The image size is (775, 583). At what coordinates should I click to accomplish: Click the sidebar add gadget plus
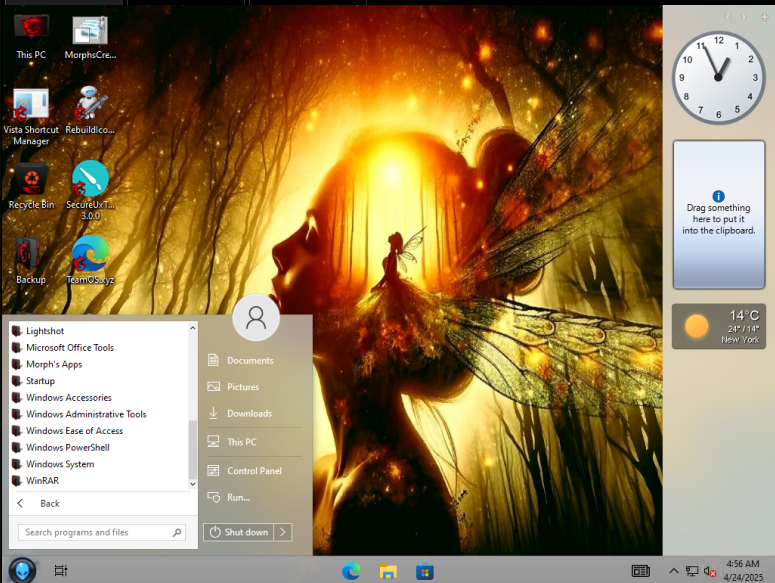(x=764, y=17)
